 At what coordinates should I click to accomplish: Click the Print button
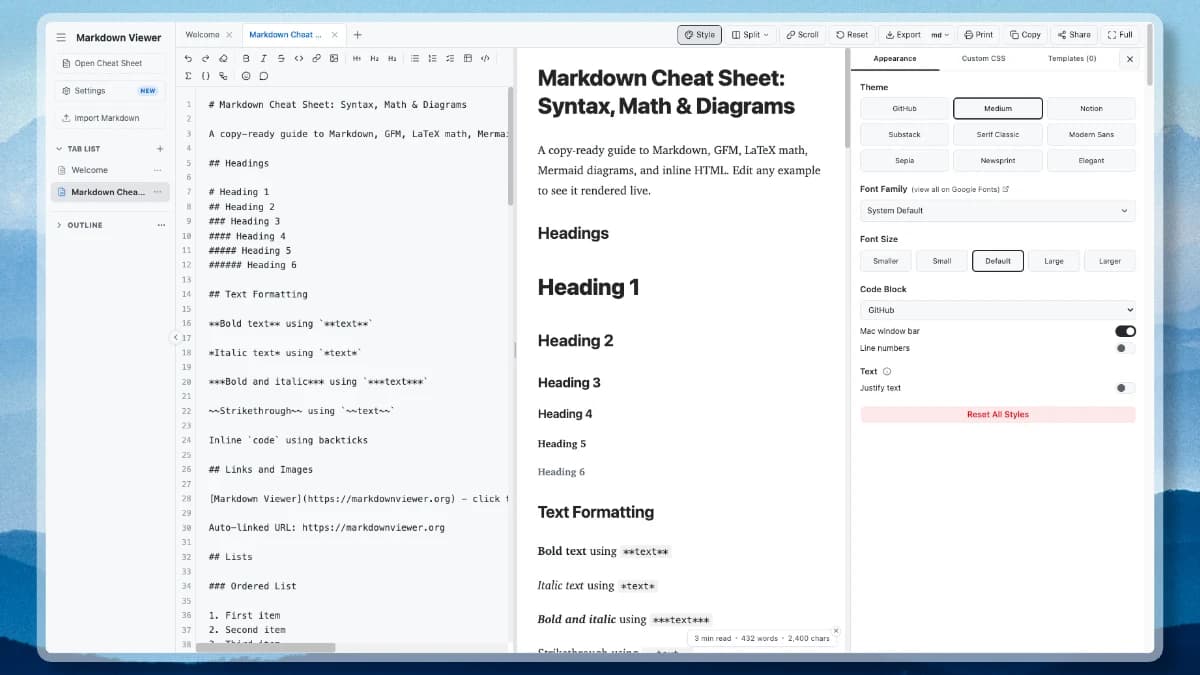(x=978, y=34)
